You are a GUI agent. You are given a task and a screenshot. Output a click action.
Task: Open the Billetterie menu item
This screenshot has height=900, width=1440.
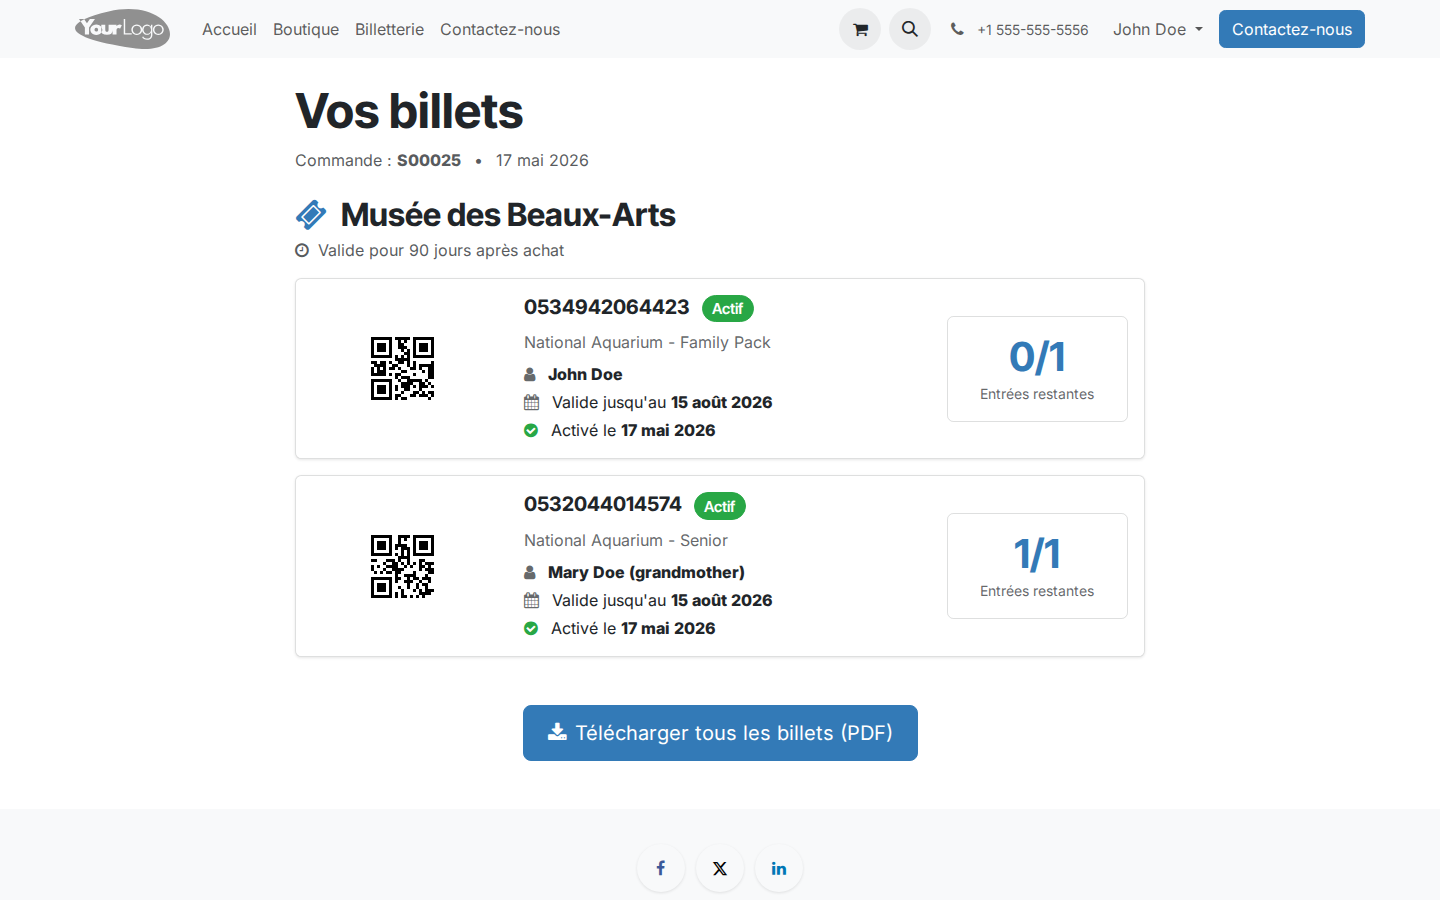coord(389,29)
